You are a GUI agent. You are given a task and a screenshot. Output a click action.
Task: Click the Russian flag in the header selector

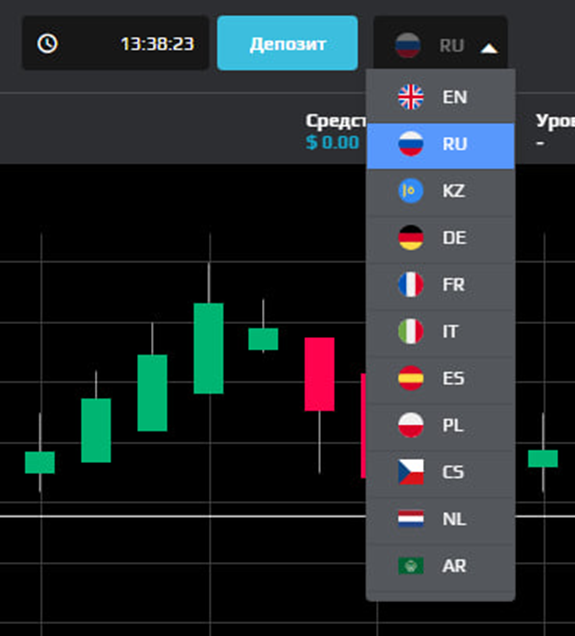point(408,45)
